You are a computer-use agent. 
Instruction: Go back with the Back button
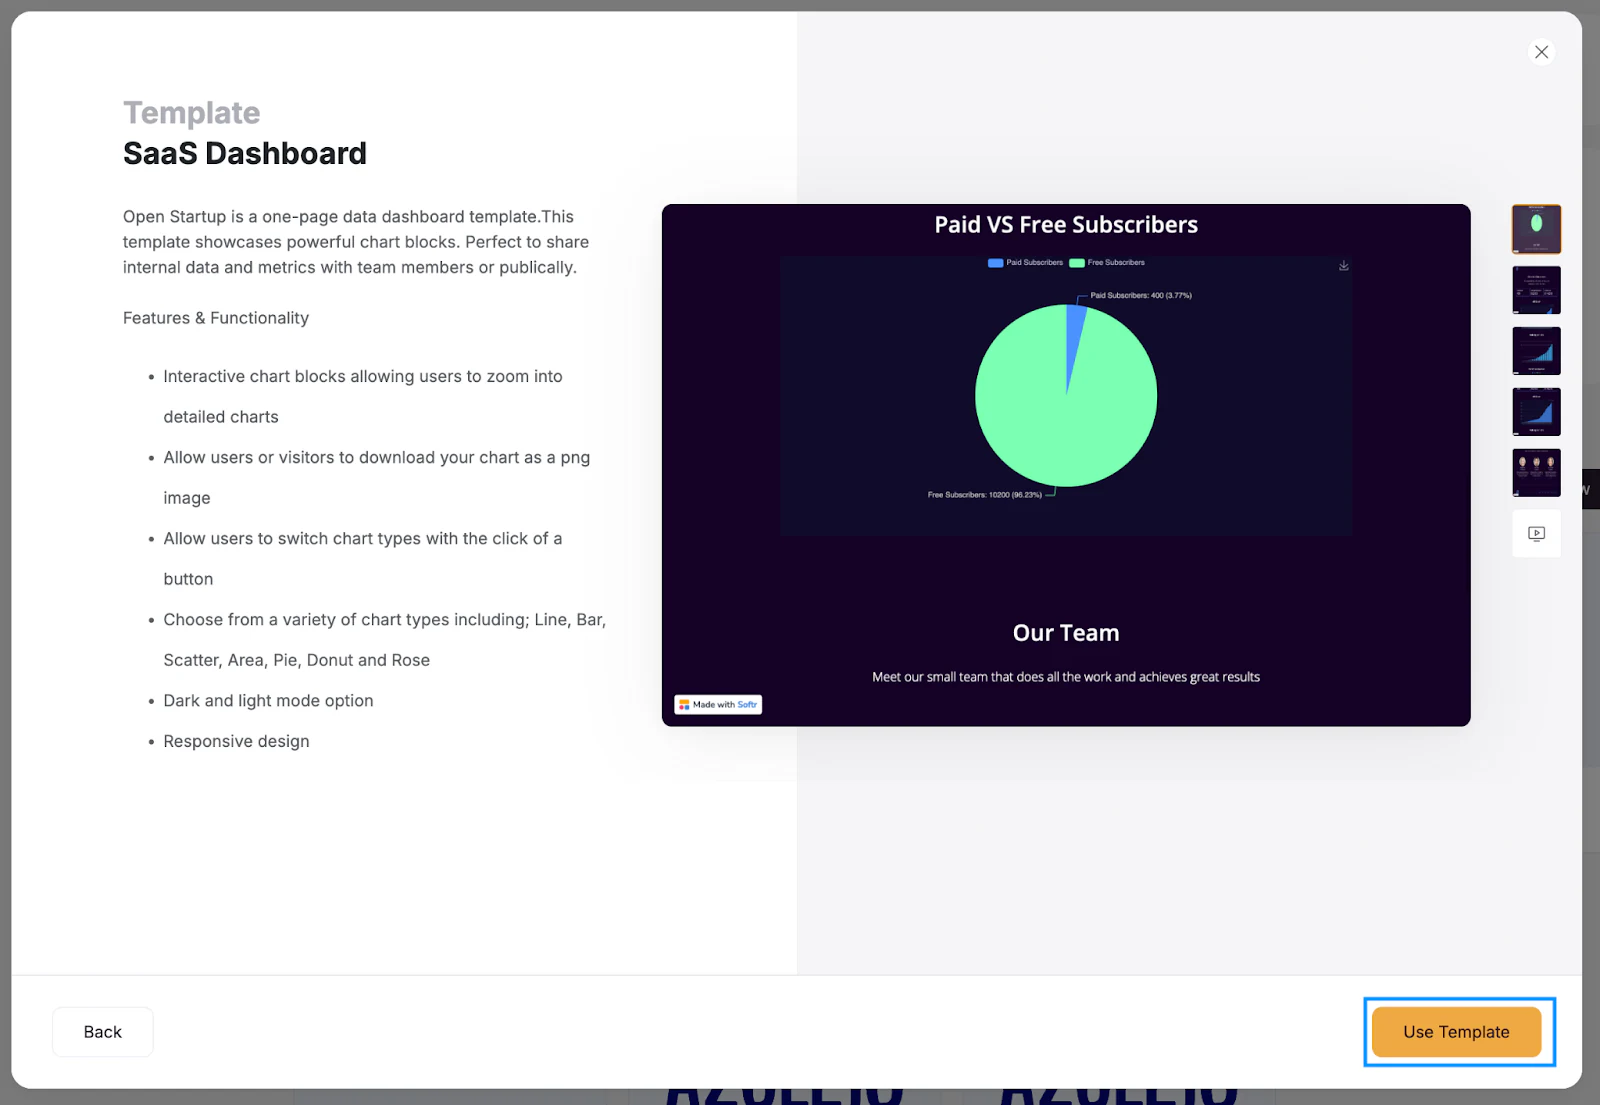pos(103,1032)
